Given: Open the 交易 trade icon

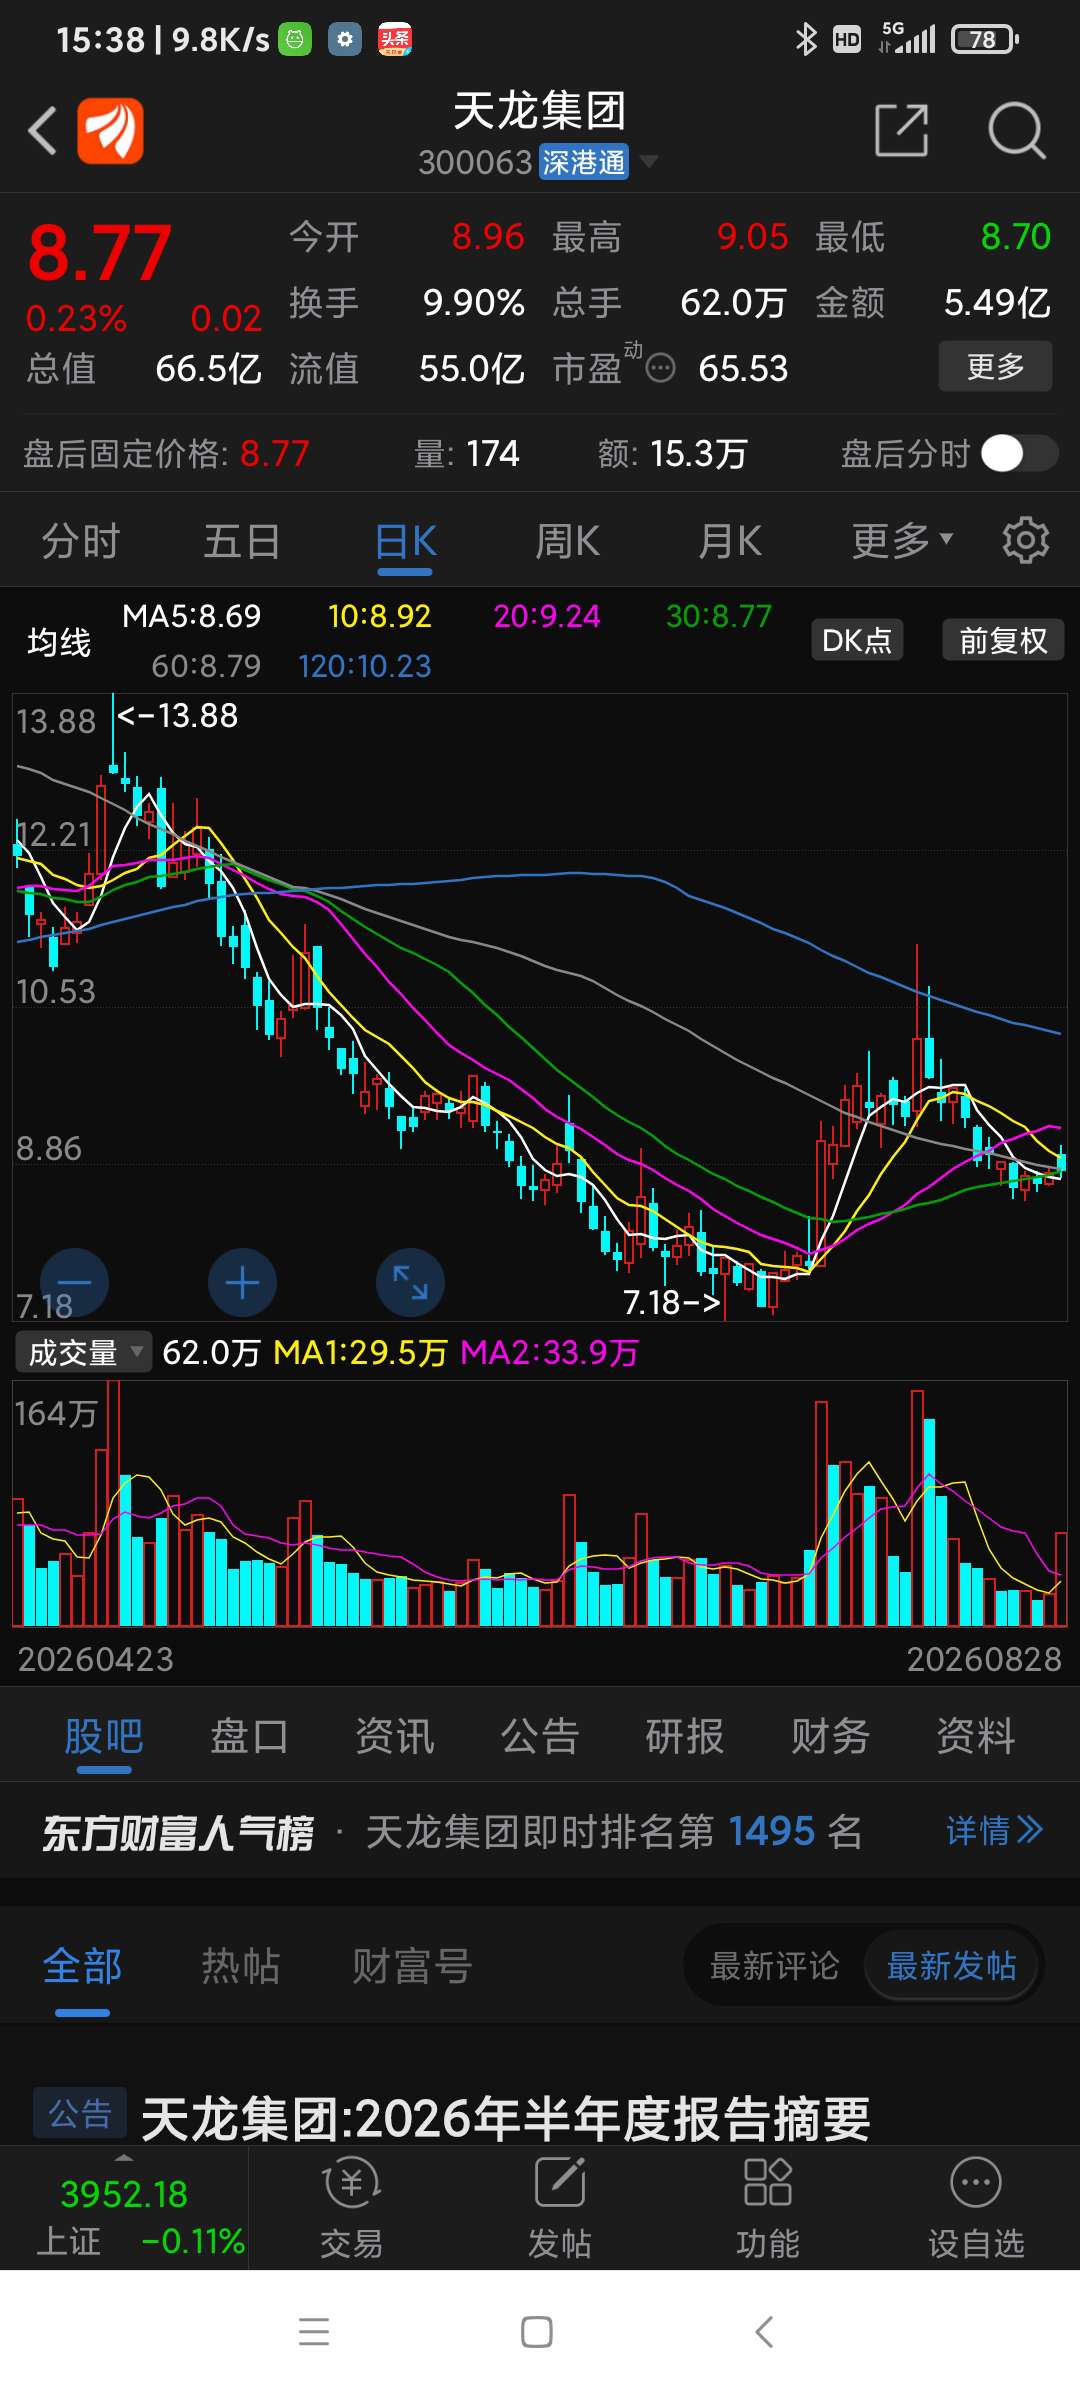Looking at the screenshot, I should (352, 2207).
